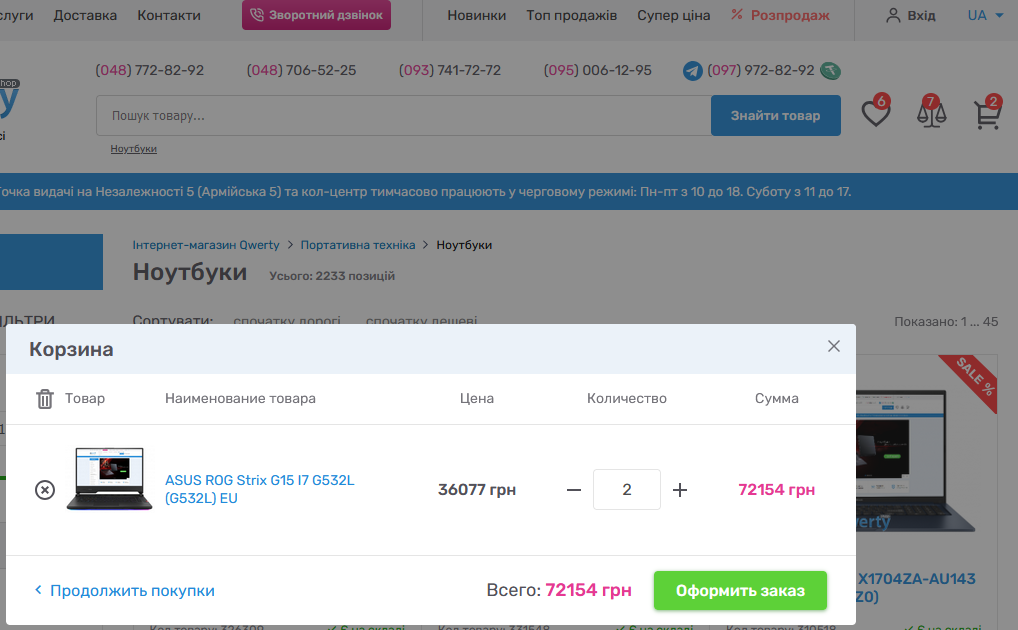
Task: Decrease quantity with minus button
Action: (x=574, y=490)
